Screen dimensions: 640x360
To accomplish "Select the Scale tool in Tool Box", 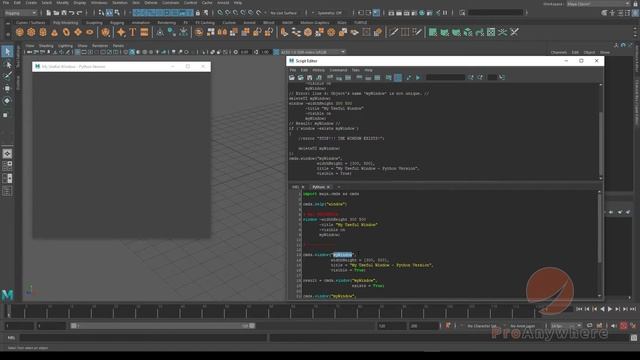I will (x=6, y=115).
